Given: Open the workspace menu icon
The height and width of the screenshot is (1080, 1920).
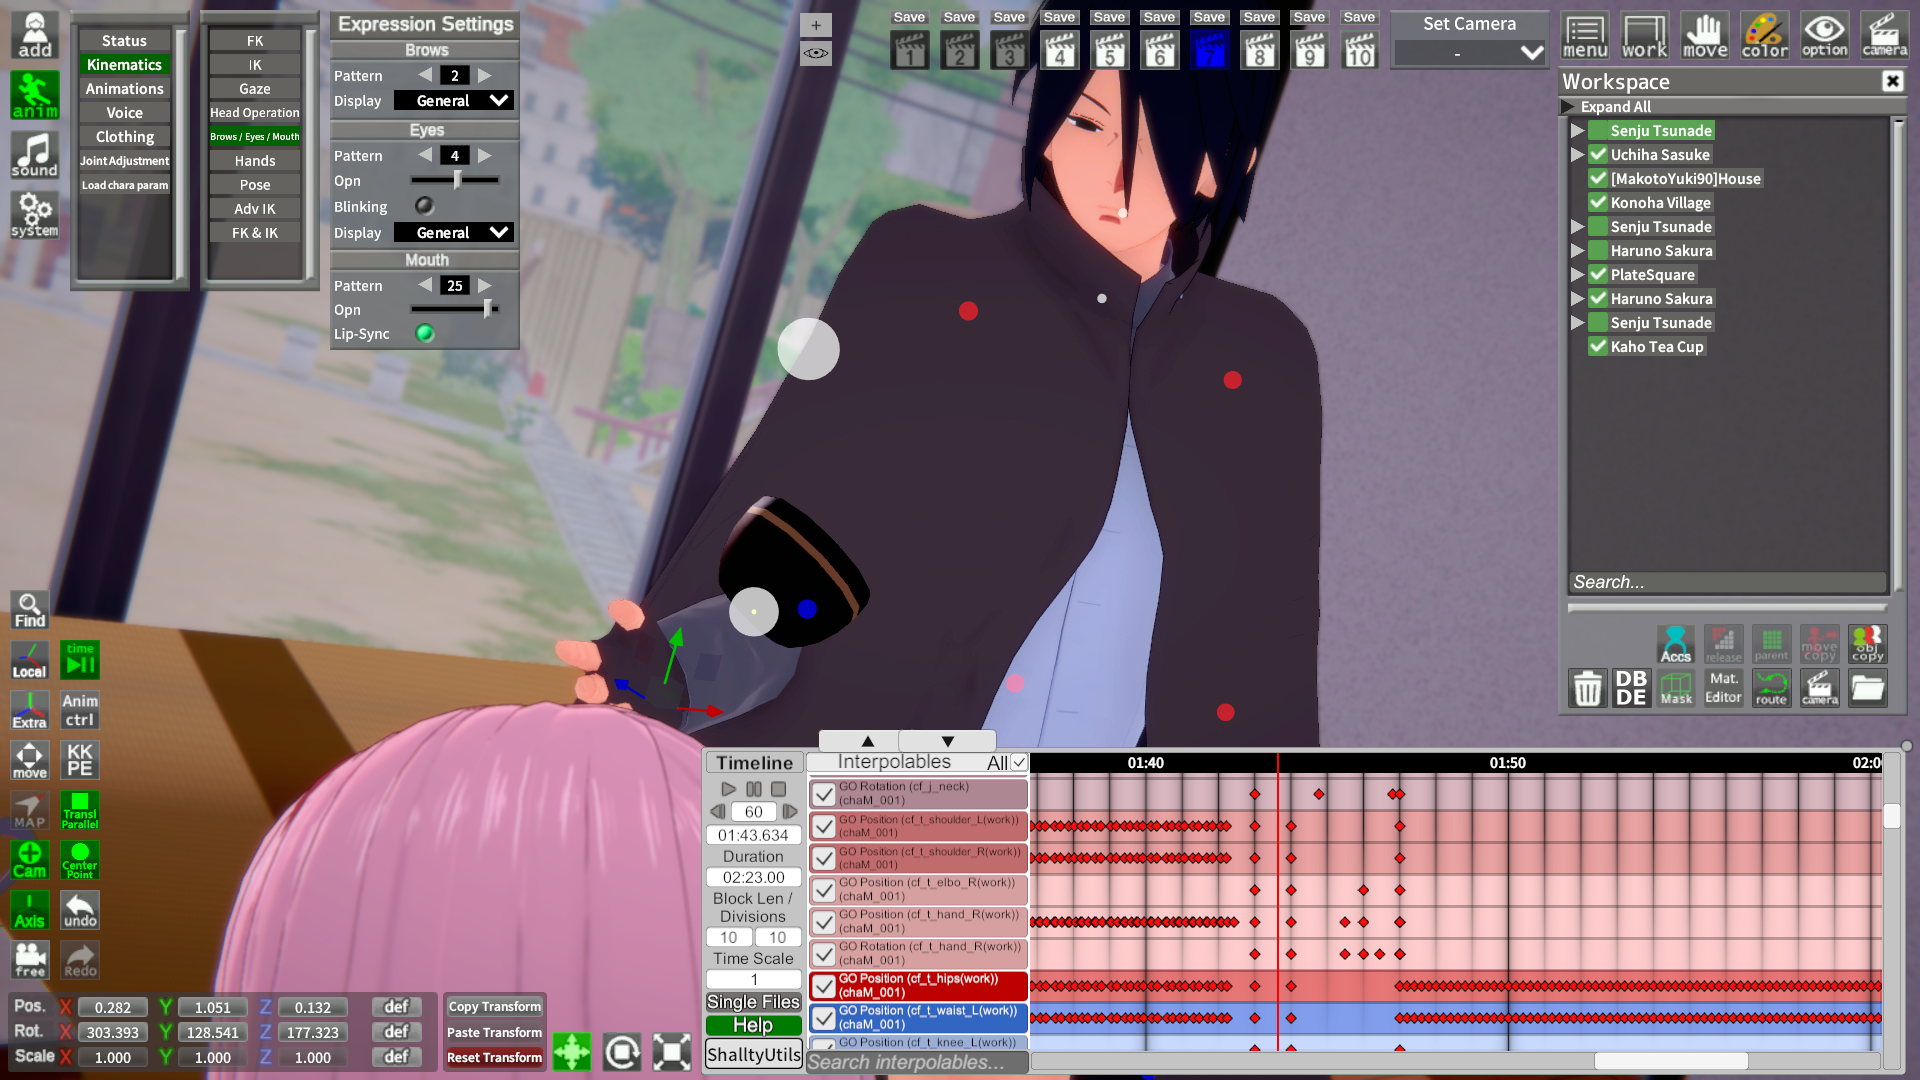Looking at the screenshot, I should coord(1585,36).
